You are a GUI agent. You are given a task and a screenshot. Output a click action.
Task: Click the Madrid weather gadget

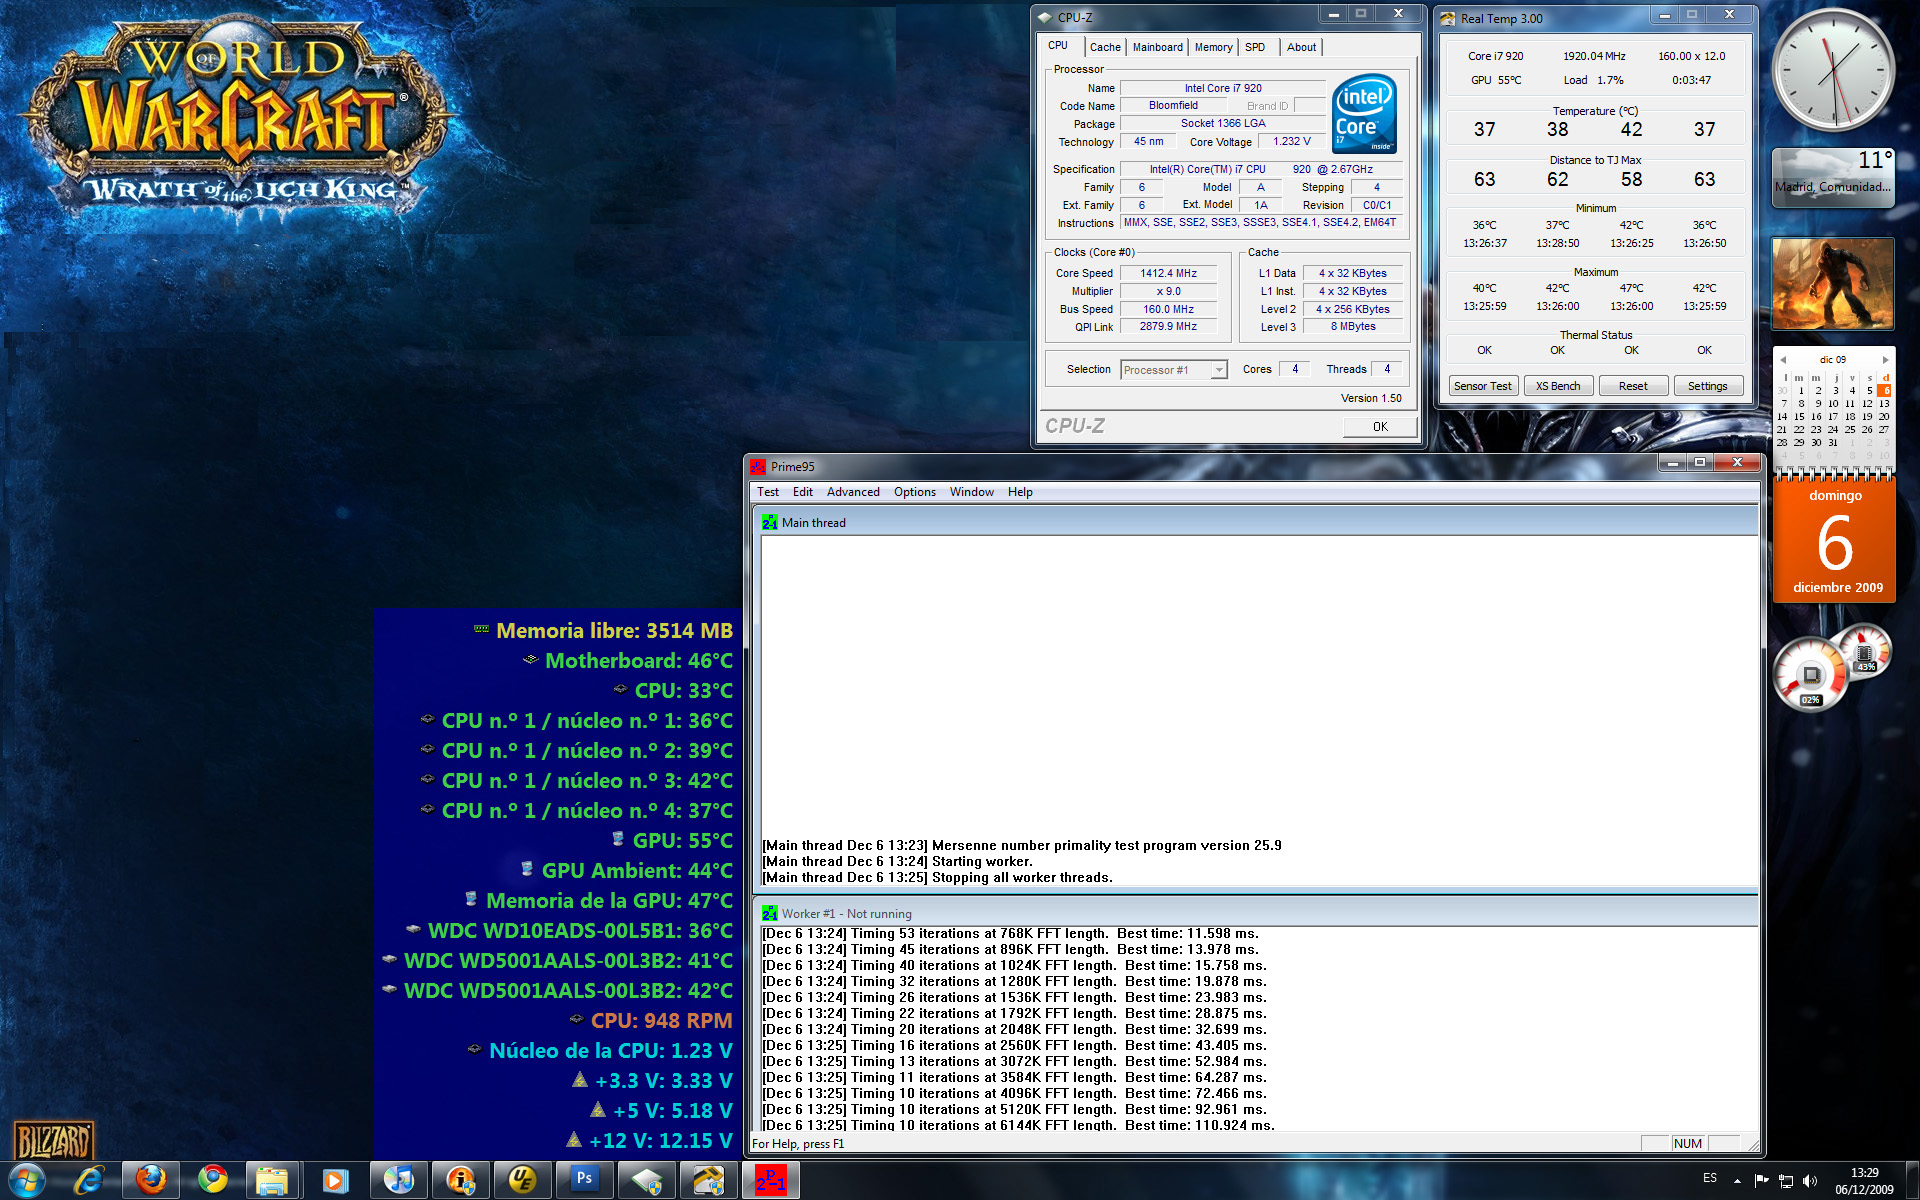[x=1833, y=177]
